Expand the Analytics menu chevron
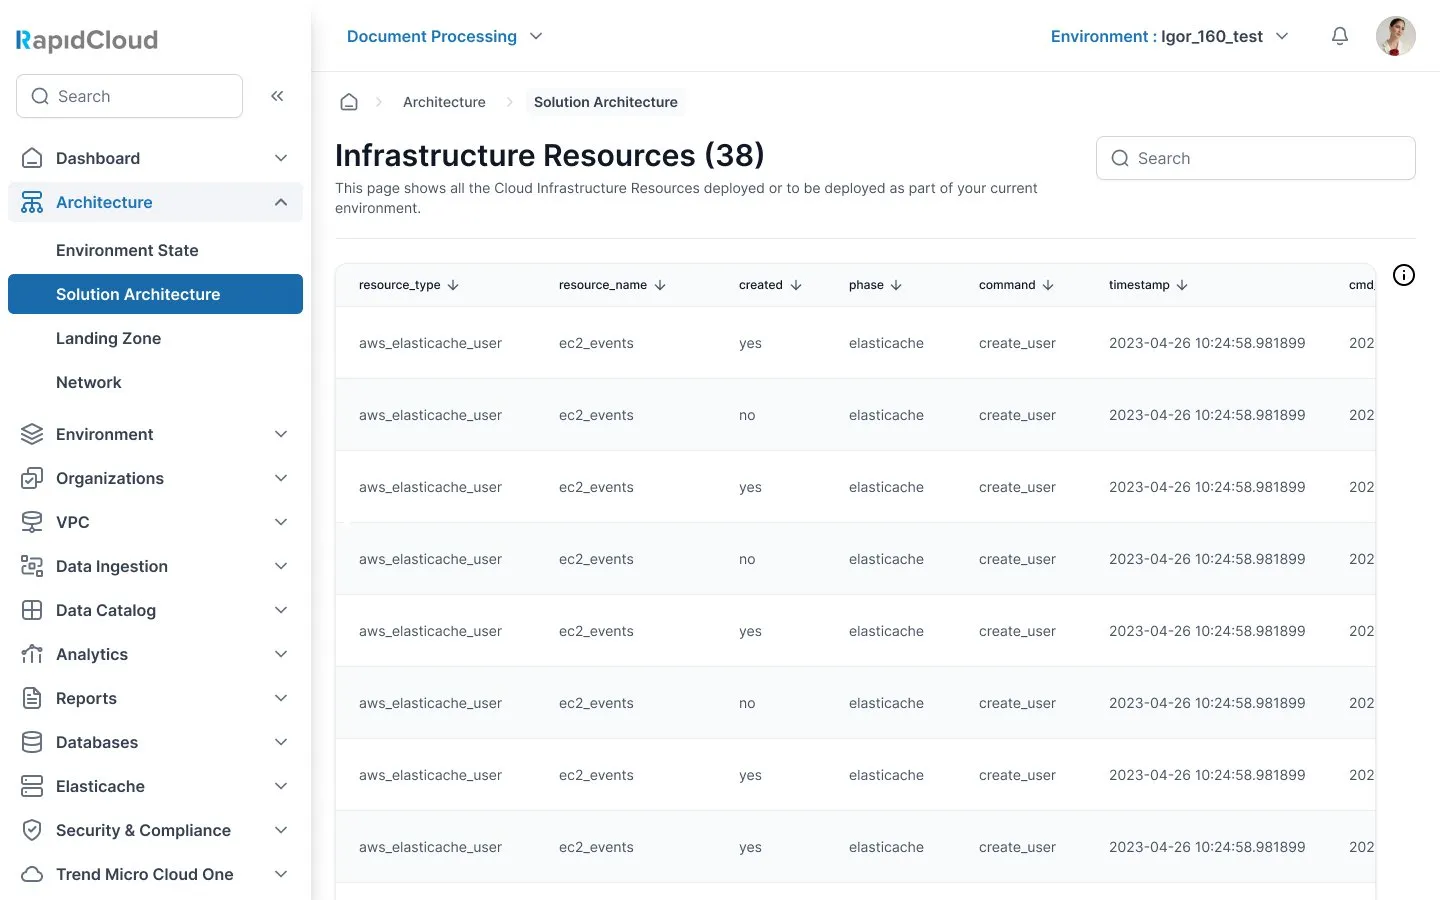The height and width of the screenshot is (900, 1440). (x=281, y=654)
